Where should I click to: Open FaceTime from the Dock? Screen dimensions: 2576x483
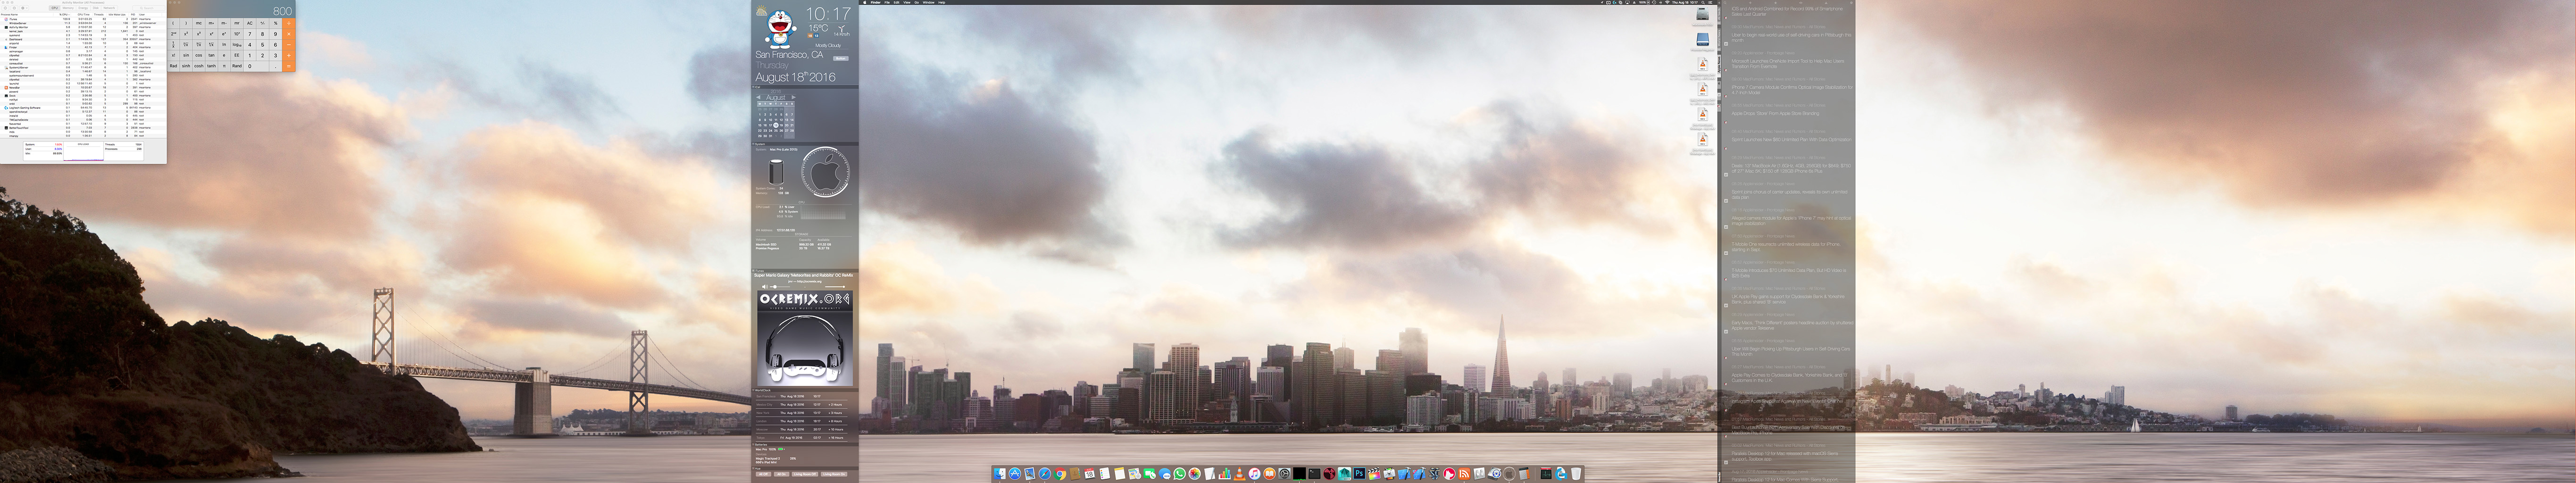click(x=1150, y=474)
